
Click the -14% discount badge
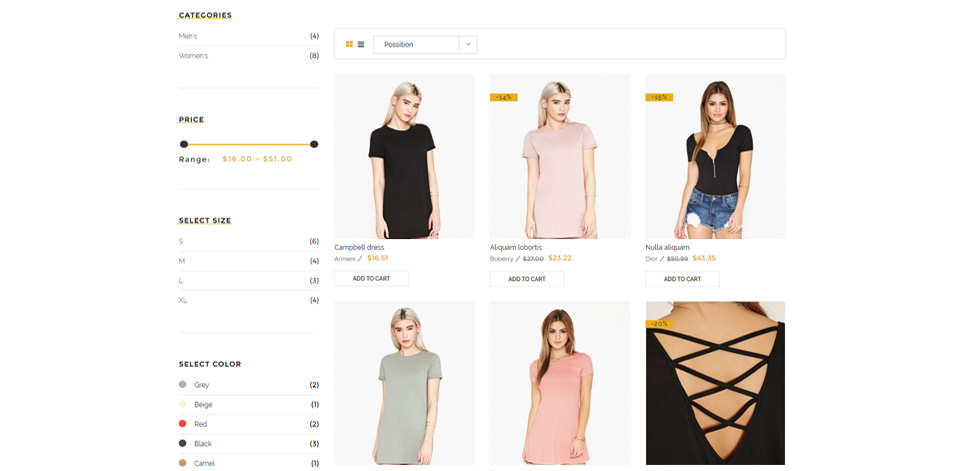pyautogui.click(x=504, y=97)
